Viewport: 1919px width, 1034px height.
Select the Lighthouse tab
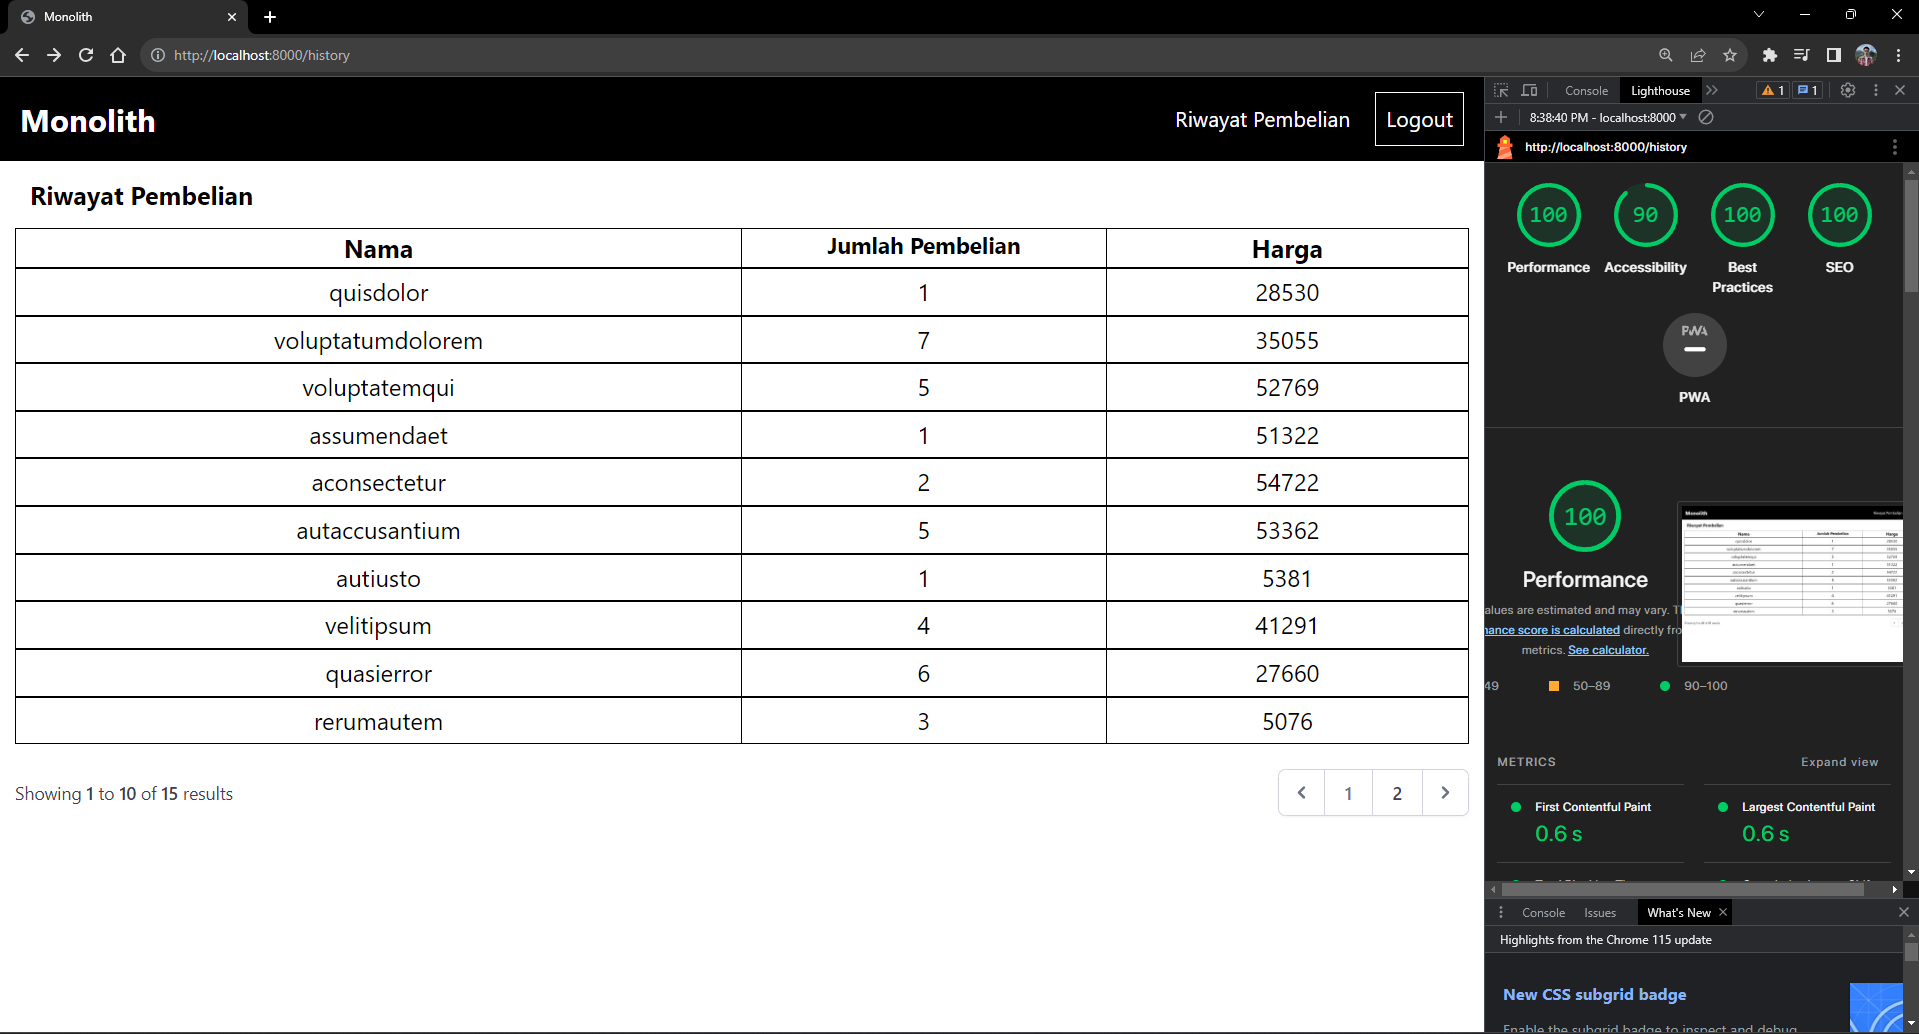click(x=1660, y=90)
